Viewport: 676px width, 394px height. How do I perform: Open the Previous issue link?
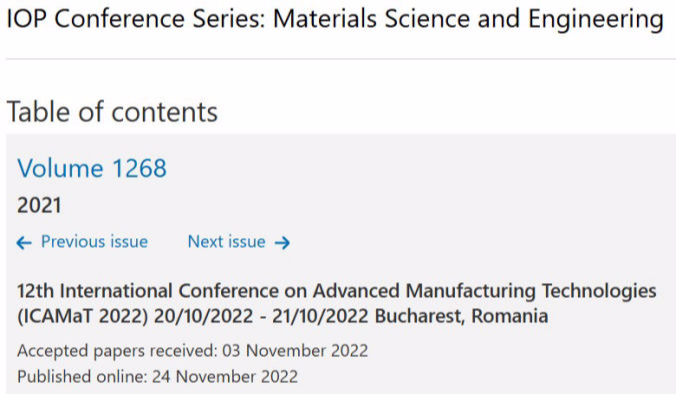(x=94, y=241)
